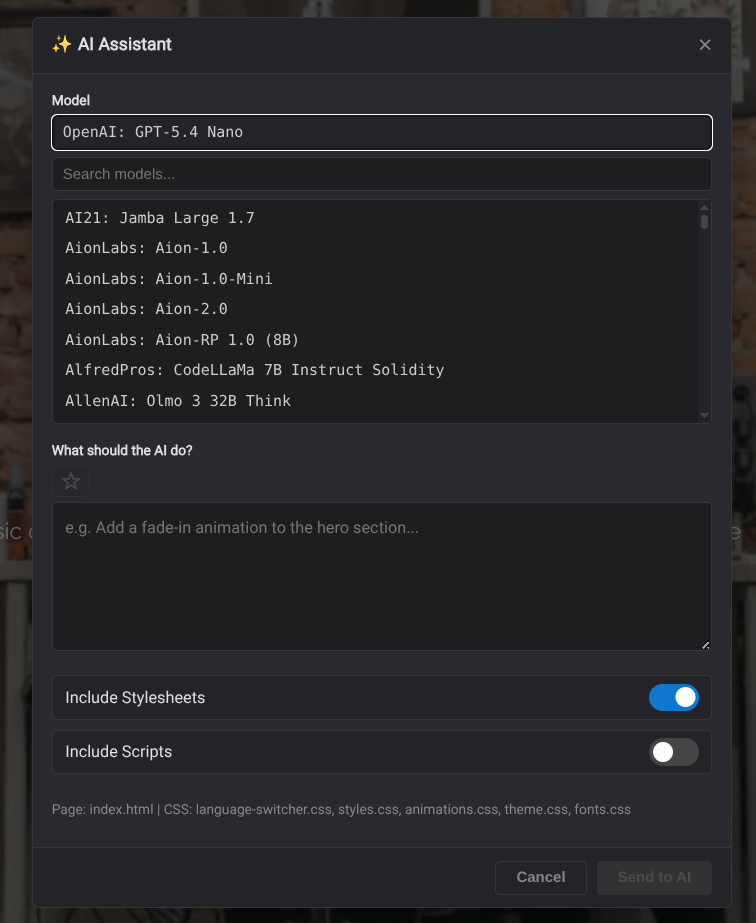The width and height of the screenshot is (756, 923).
Task: Focus the Search models field
Action: click(382, 174)
